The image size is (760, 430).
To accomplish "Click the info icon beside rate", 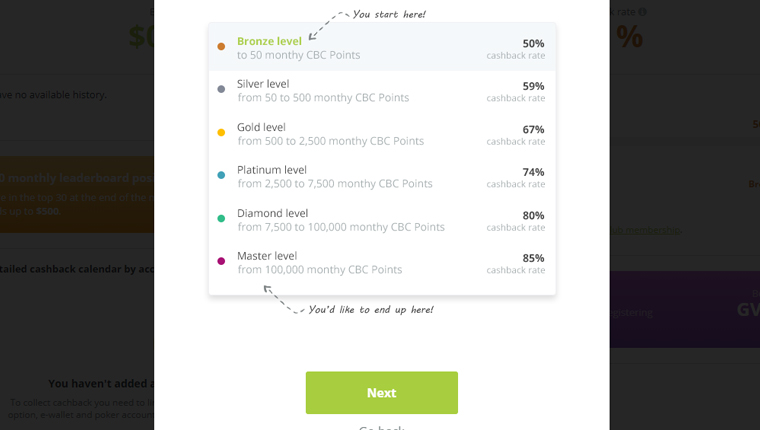I will [x=642, y=12].
